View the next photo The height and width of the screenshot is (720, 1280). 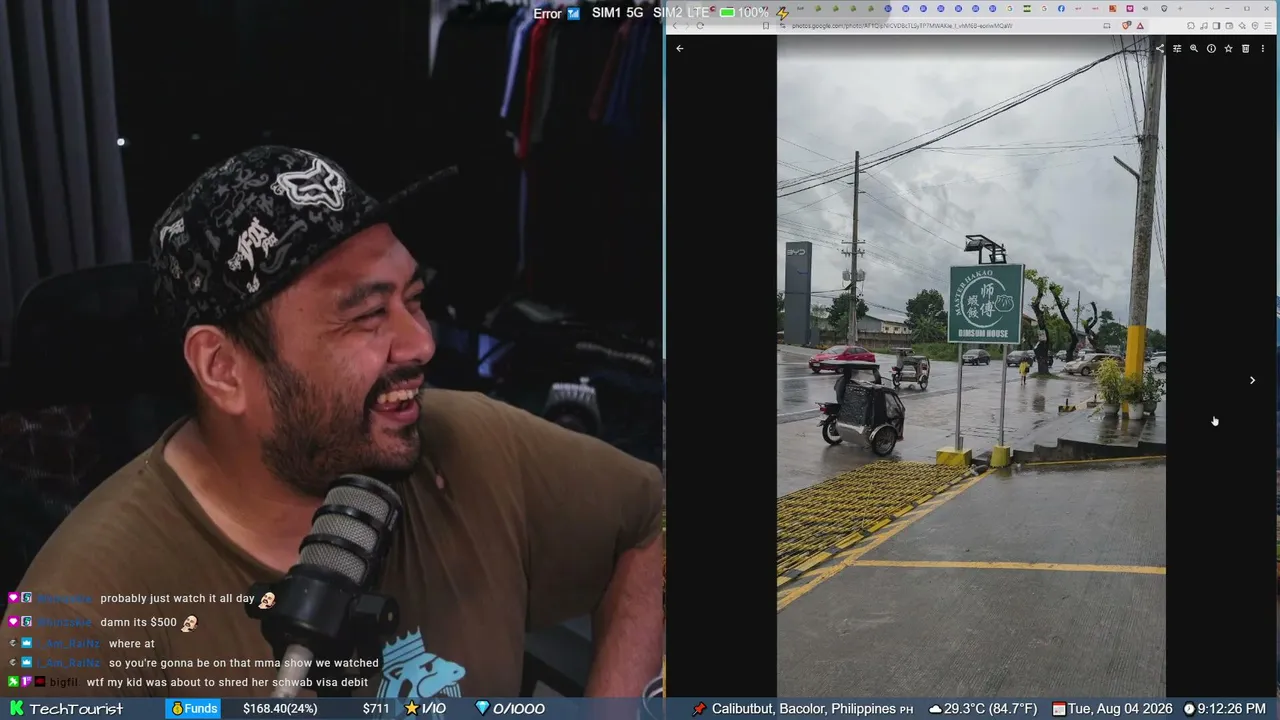(x=1252, y=380)
